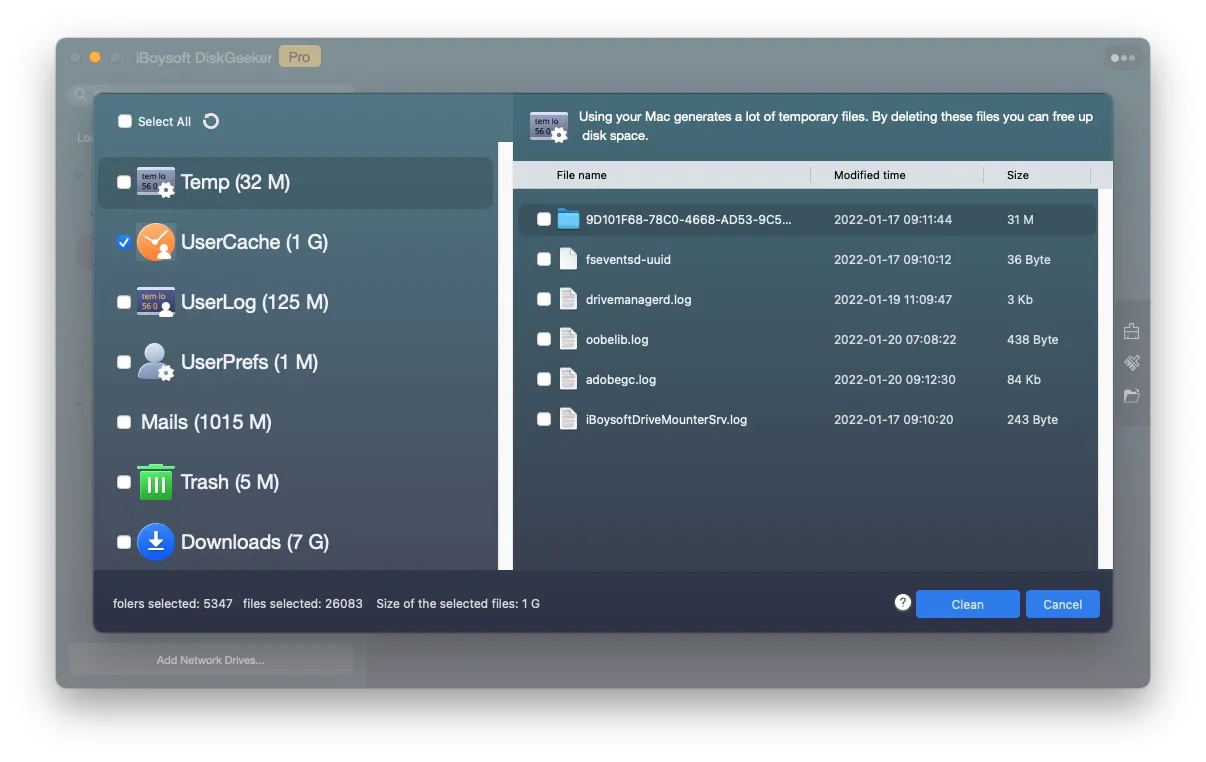The height and width of the screenshot is (762, 1206).
Task: Uncheck the UserCache checkbox
Action: pyautogui.click(x=124, y=242)
